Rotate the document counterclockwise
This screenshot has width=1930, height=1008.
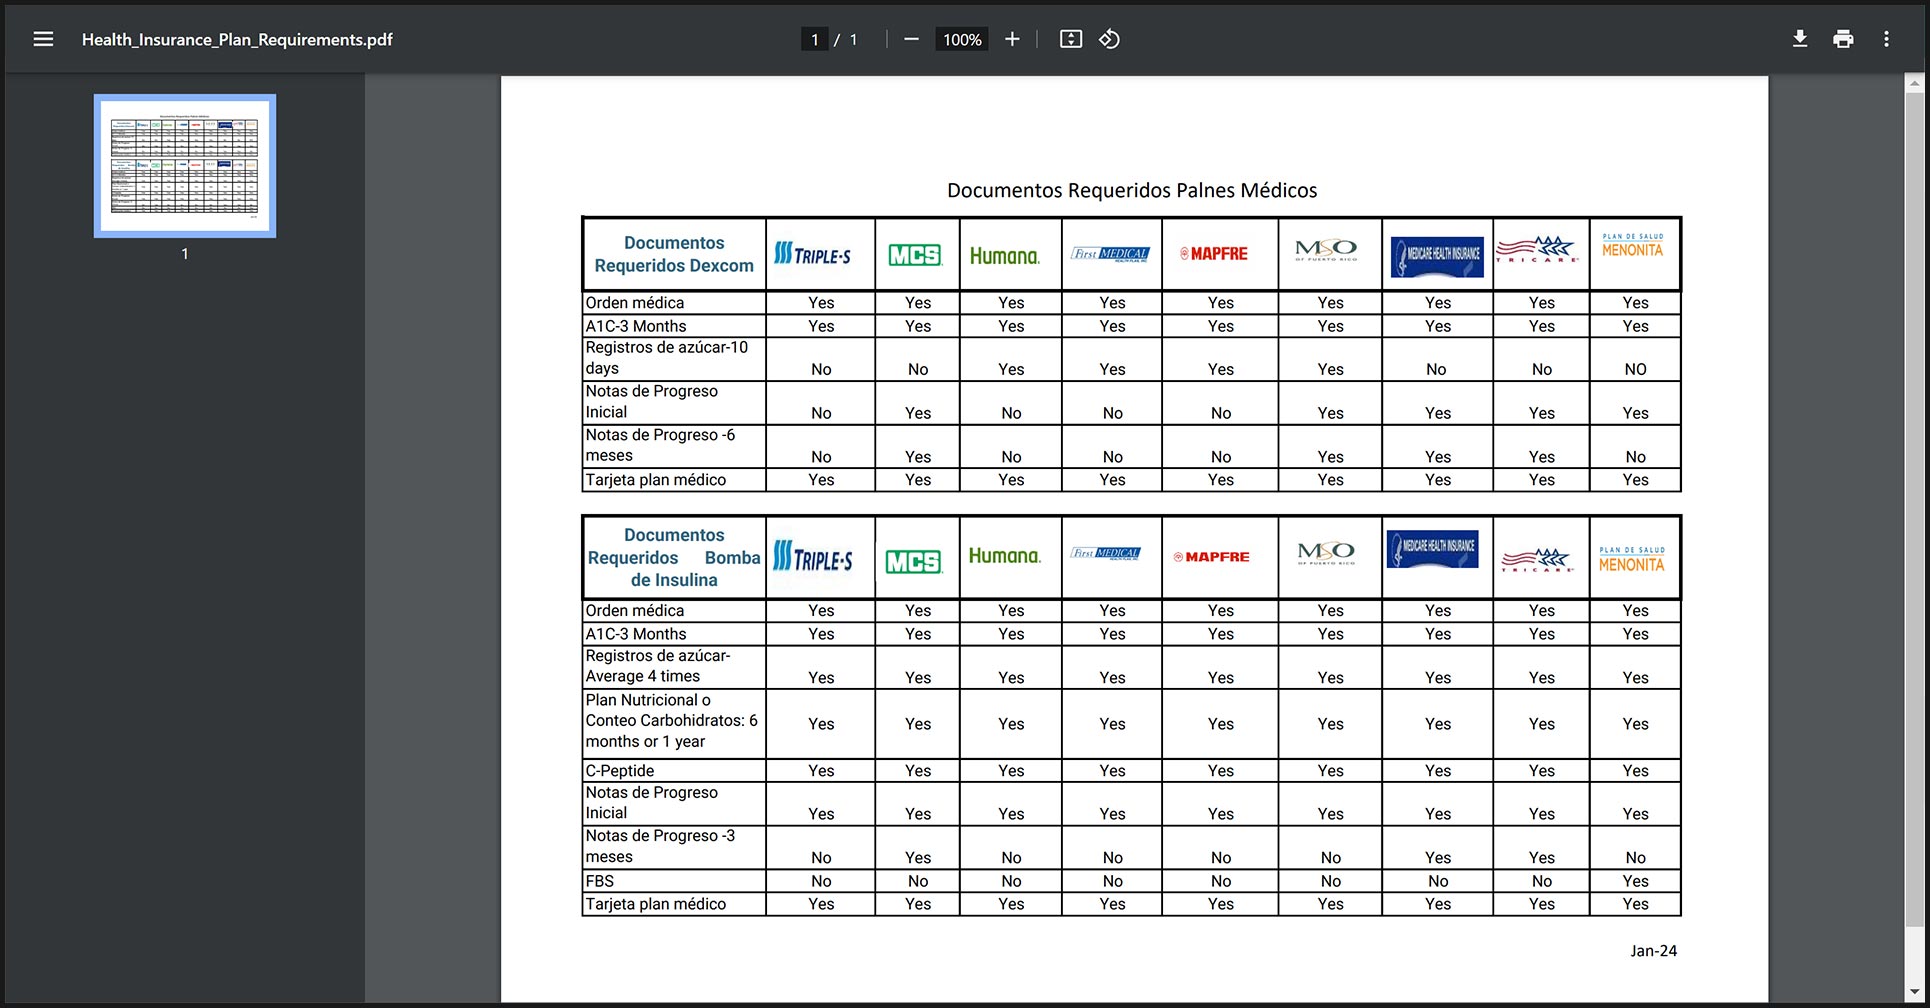[1109, 39]
